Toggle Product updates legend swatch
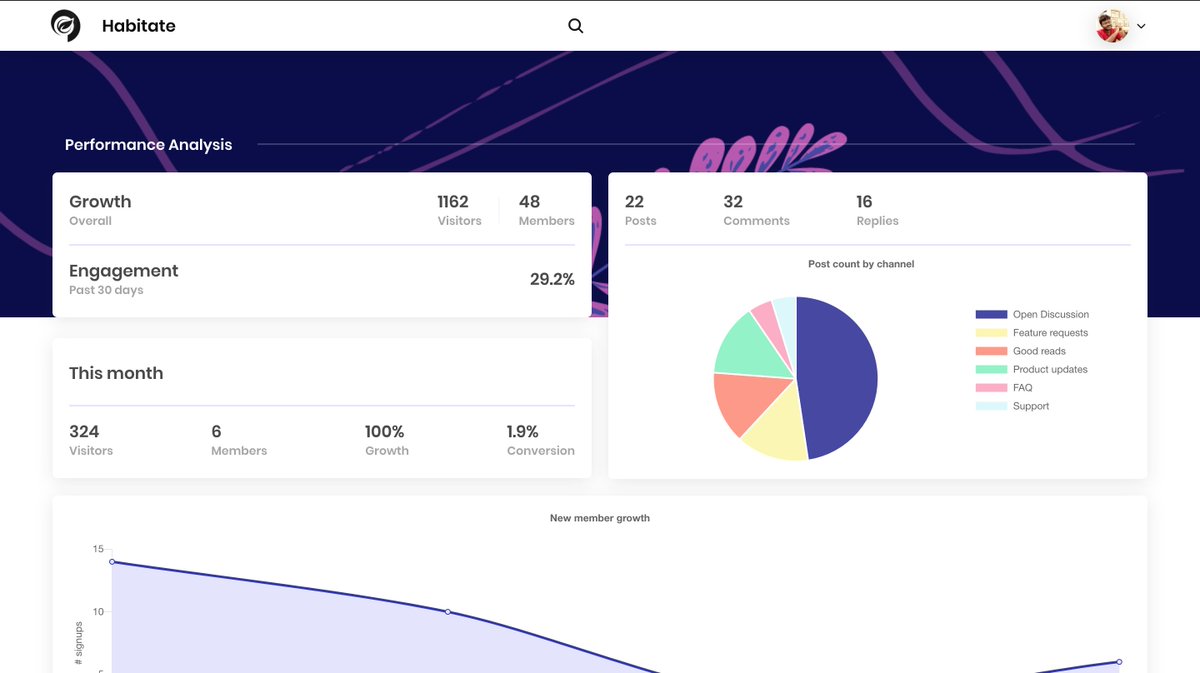 [991, 369]
